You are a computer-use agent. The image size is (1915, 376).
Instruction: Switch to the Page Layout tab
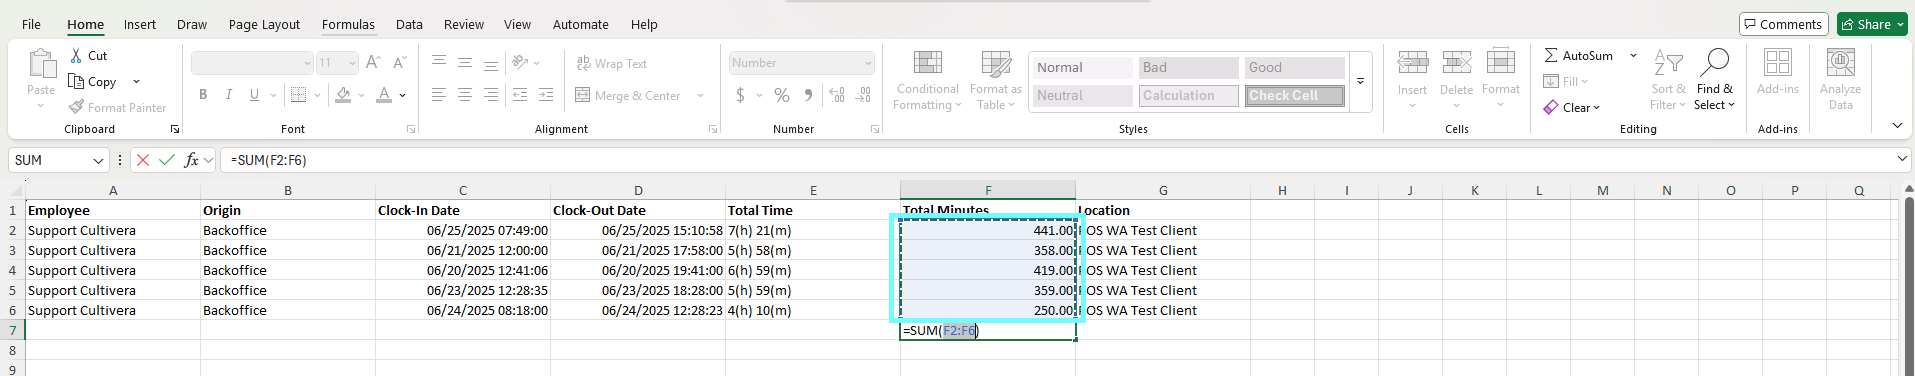264,24
